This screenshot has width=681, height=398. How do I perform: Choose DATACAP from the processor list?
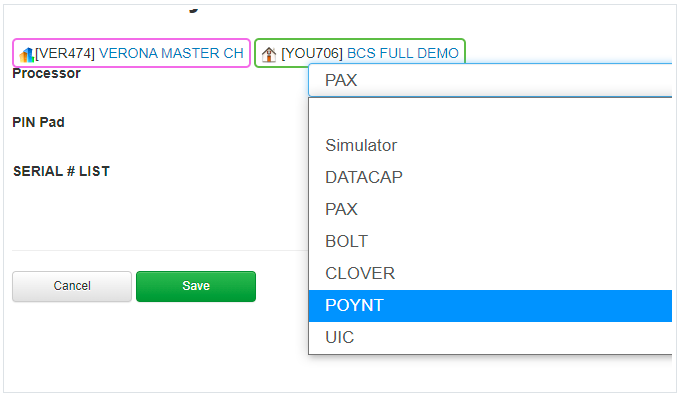[490, 177]
